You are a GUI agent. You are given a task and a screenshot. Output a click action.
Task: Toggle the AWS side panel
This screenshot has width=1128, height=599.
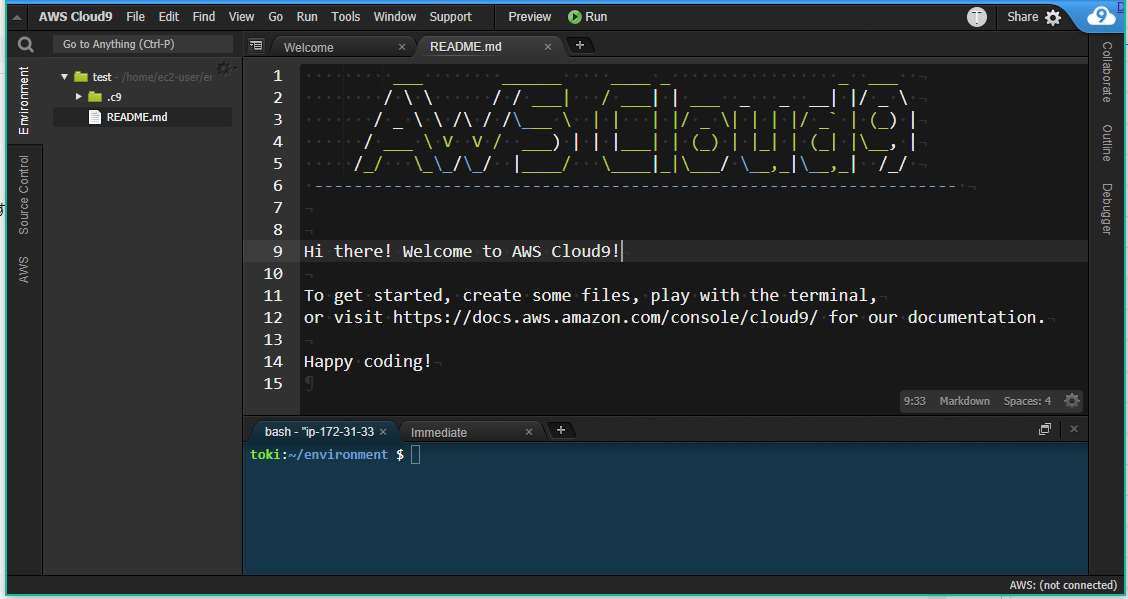[24, 269]
